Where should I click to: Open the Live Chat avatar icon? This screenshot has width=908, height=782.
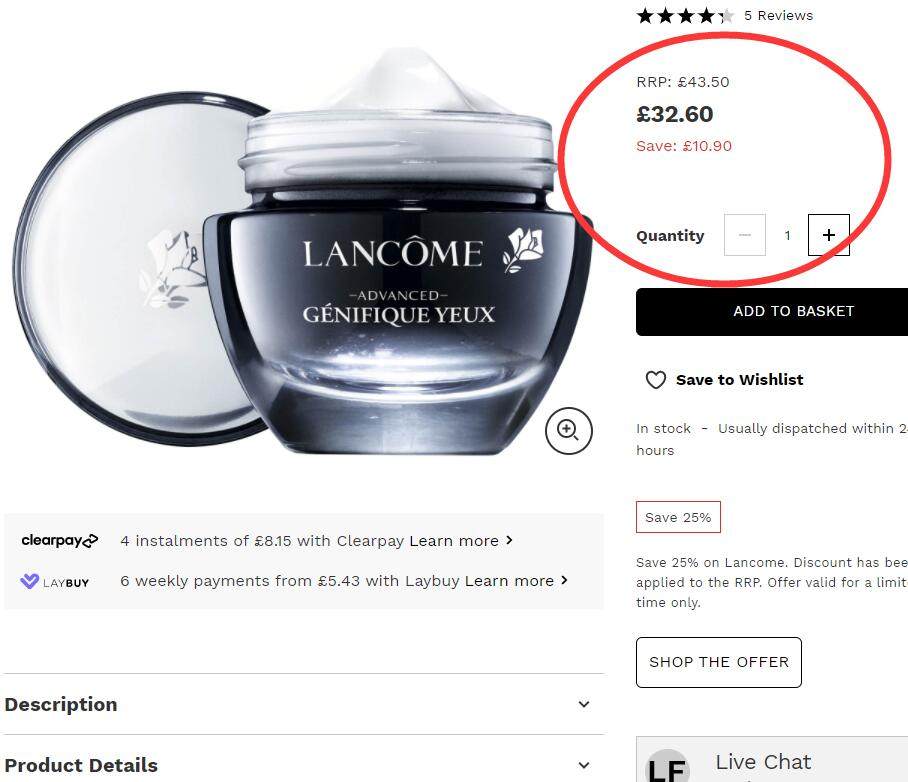[667, 768]
